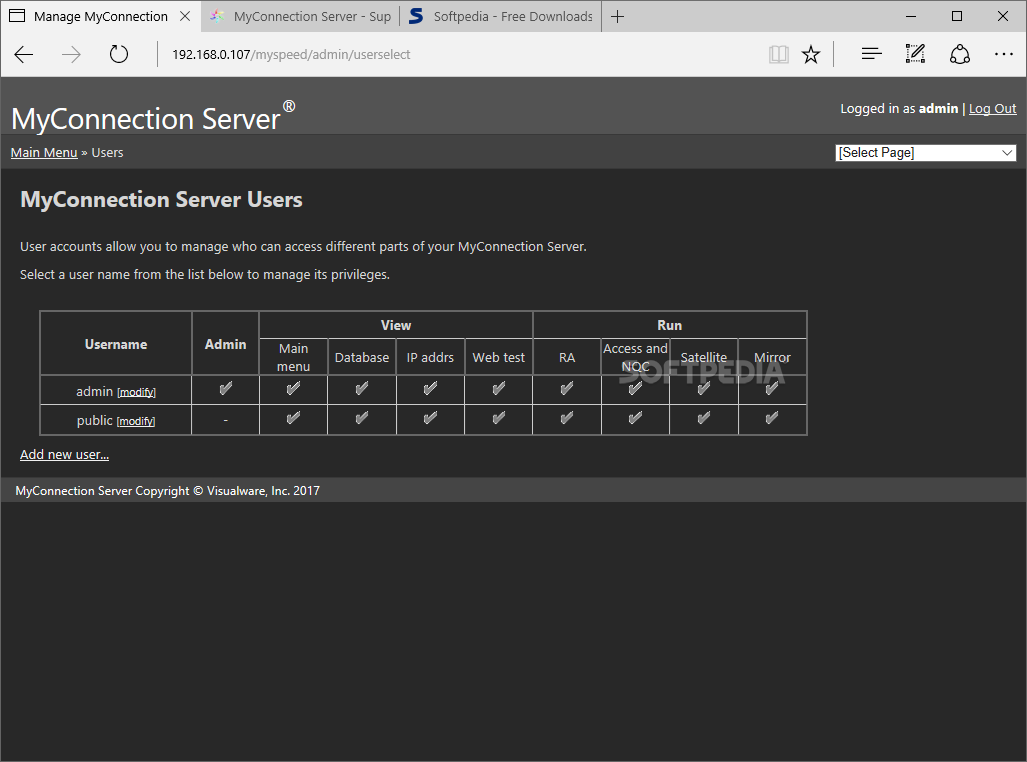Image resolution: width=1027 pixels, height=762 pixels.
Task: Click the MyConnection Server Users heading
Action: coord(161,199)
